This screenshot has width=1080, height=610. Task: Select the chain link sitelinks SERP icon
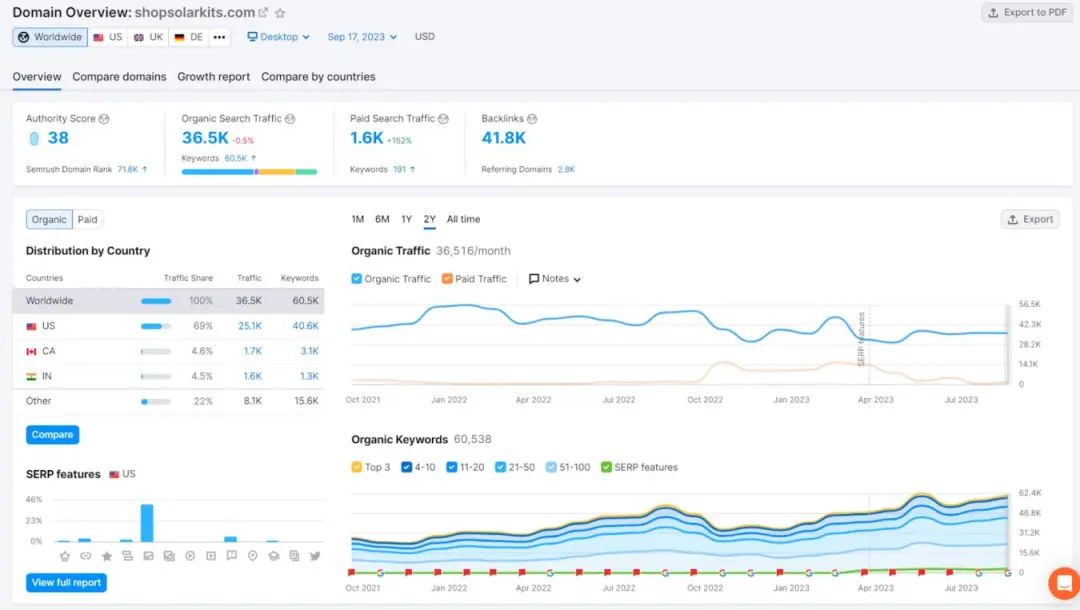pos(85,556)
